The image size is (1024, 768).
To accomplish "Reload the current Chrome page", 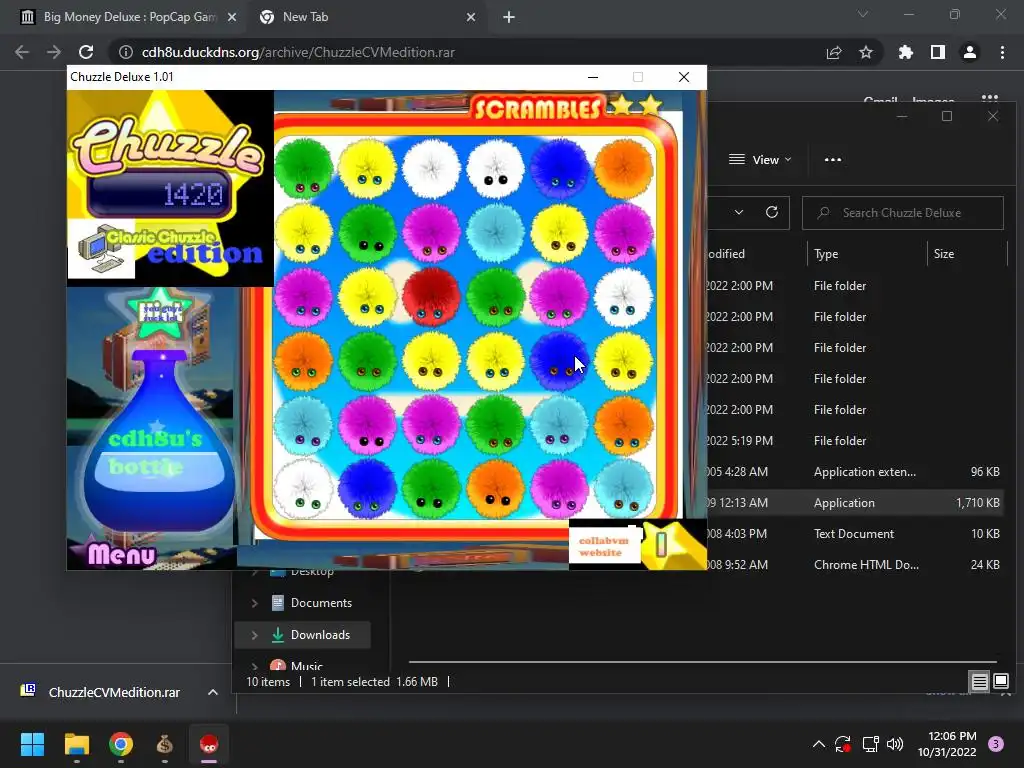I will [x=86, y=52].
